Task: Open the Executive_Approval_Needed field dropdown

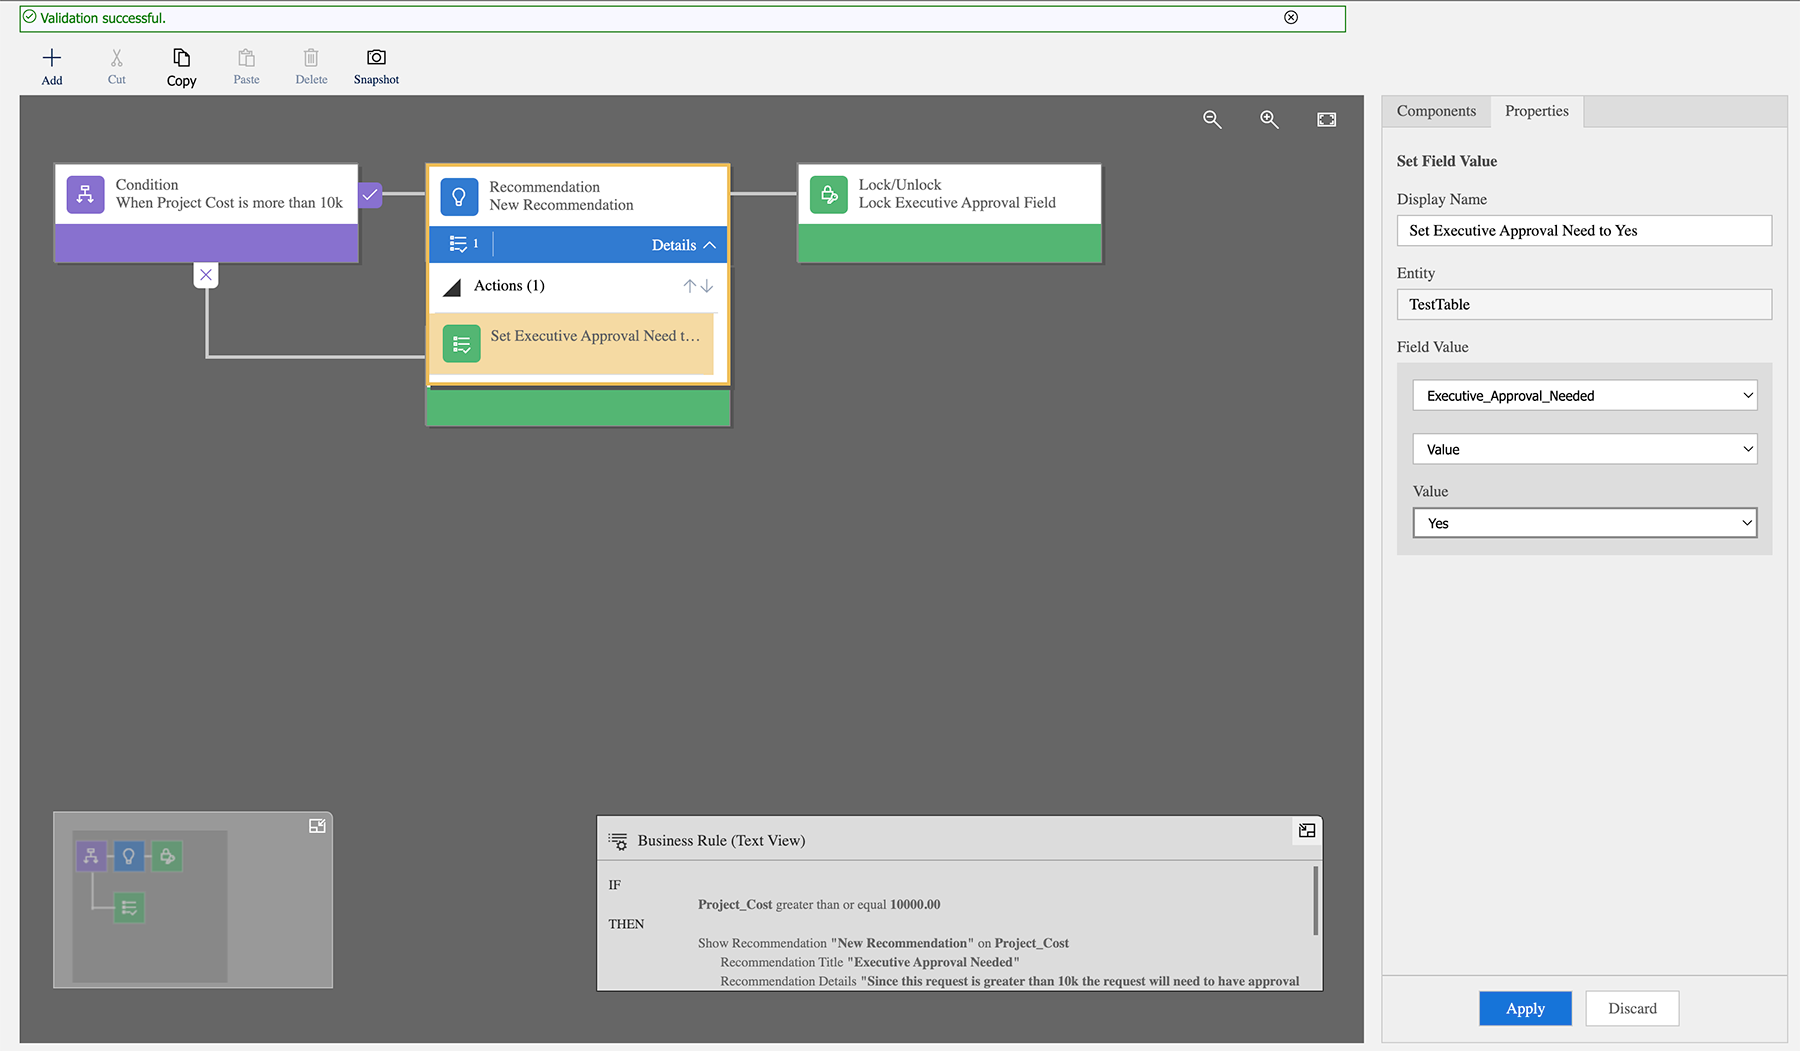Action: (1583, 395)
